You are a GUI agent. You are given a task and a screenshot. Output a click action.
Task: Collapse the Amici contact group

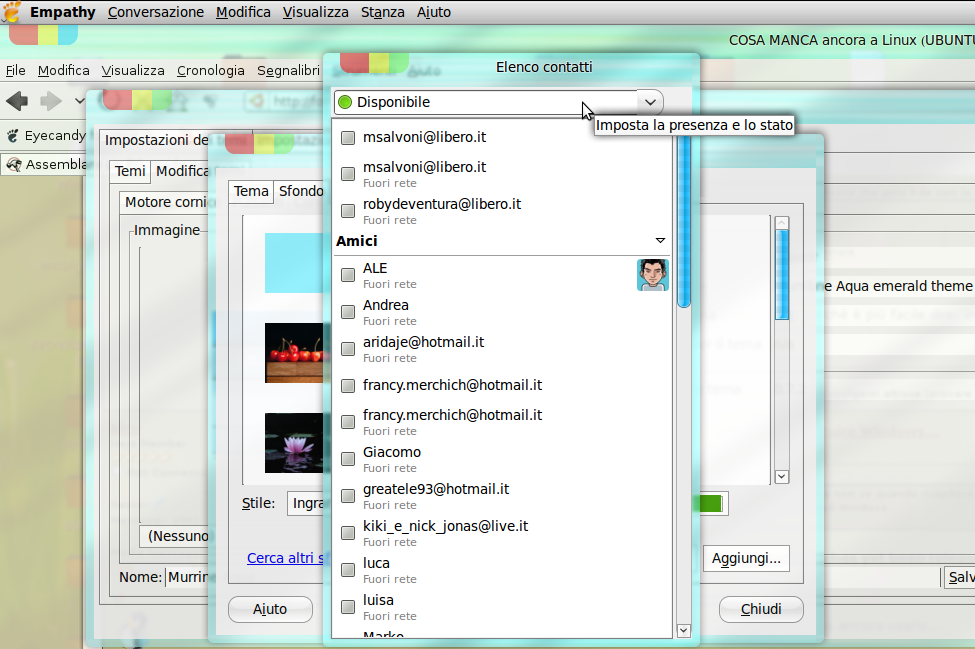660,241
